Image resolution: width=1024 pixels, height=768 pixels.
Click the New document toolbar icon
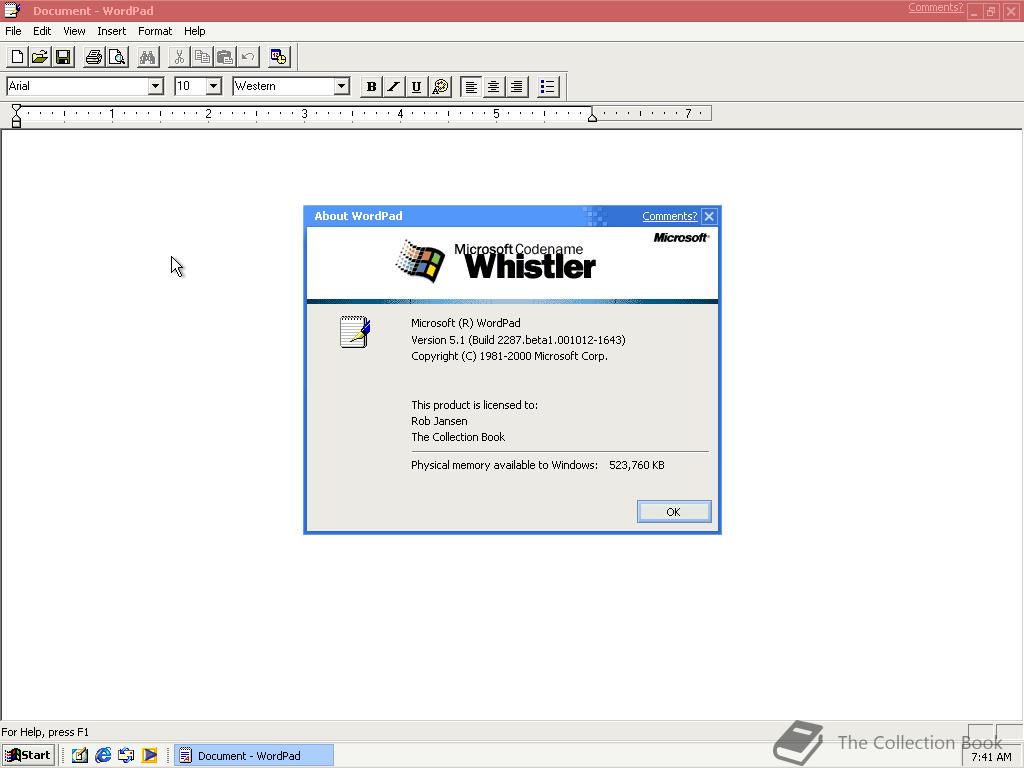(x=18, y=57)
